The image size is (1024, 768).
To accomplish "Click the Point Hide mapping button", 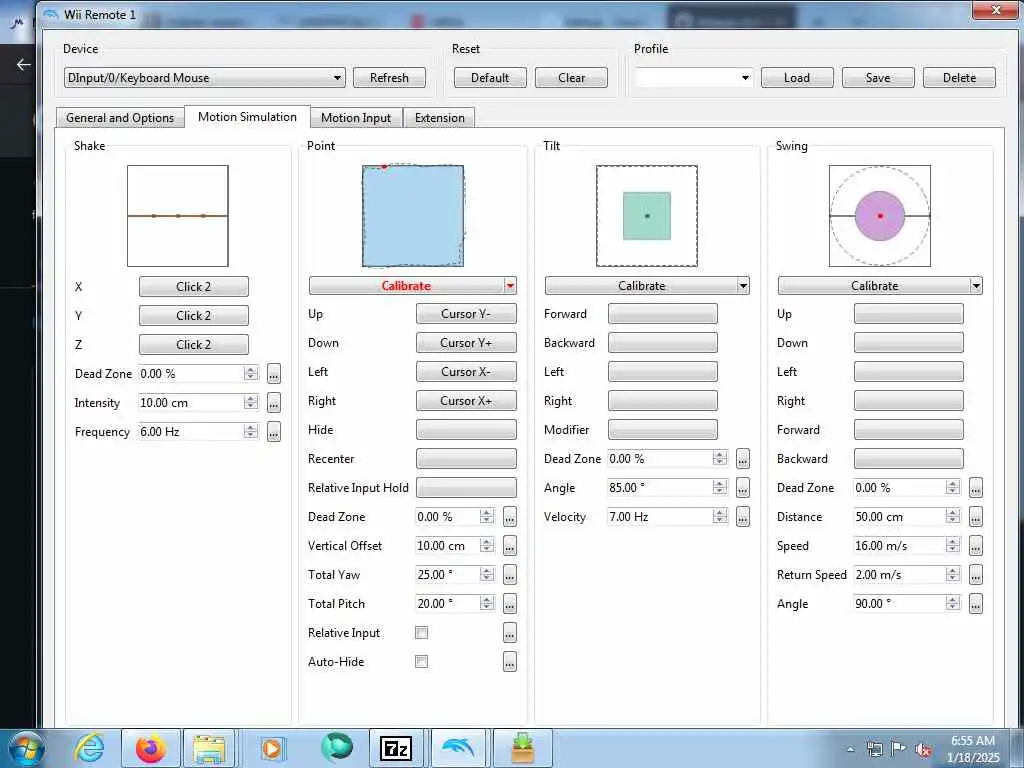I will click(466, 430).
